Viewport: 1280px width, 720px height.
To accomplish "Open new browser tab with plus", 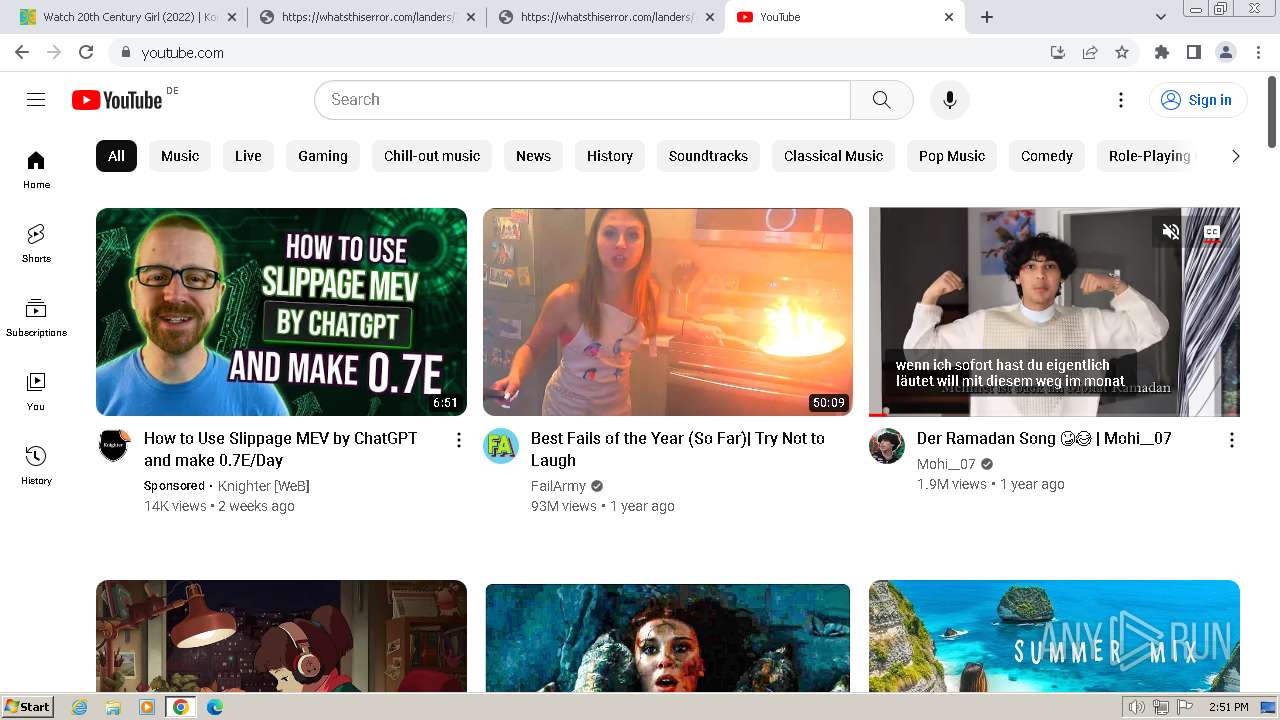I will [x=987, y=17].
